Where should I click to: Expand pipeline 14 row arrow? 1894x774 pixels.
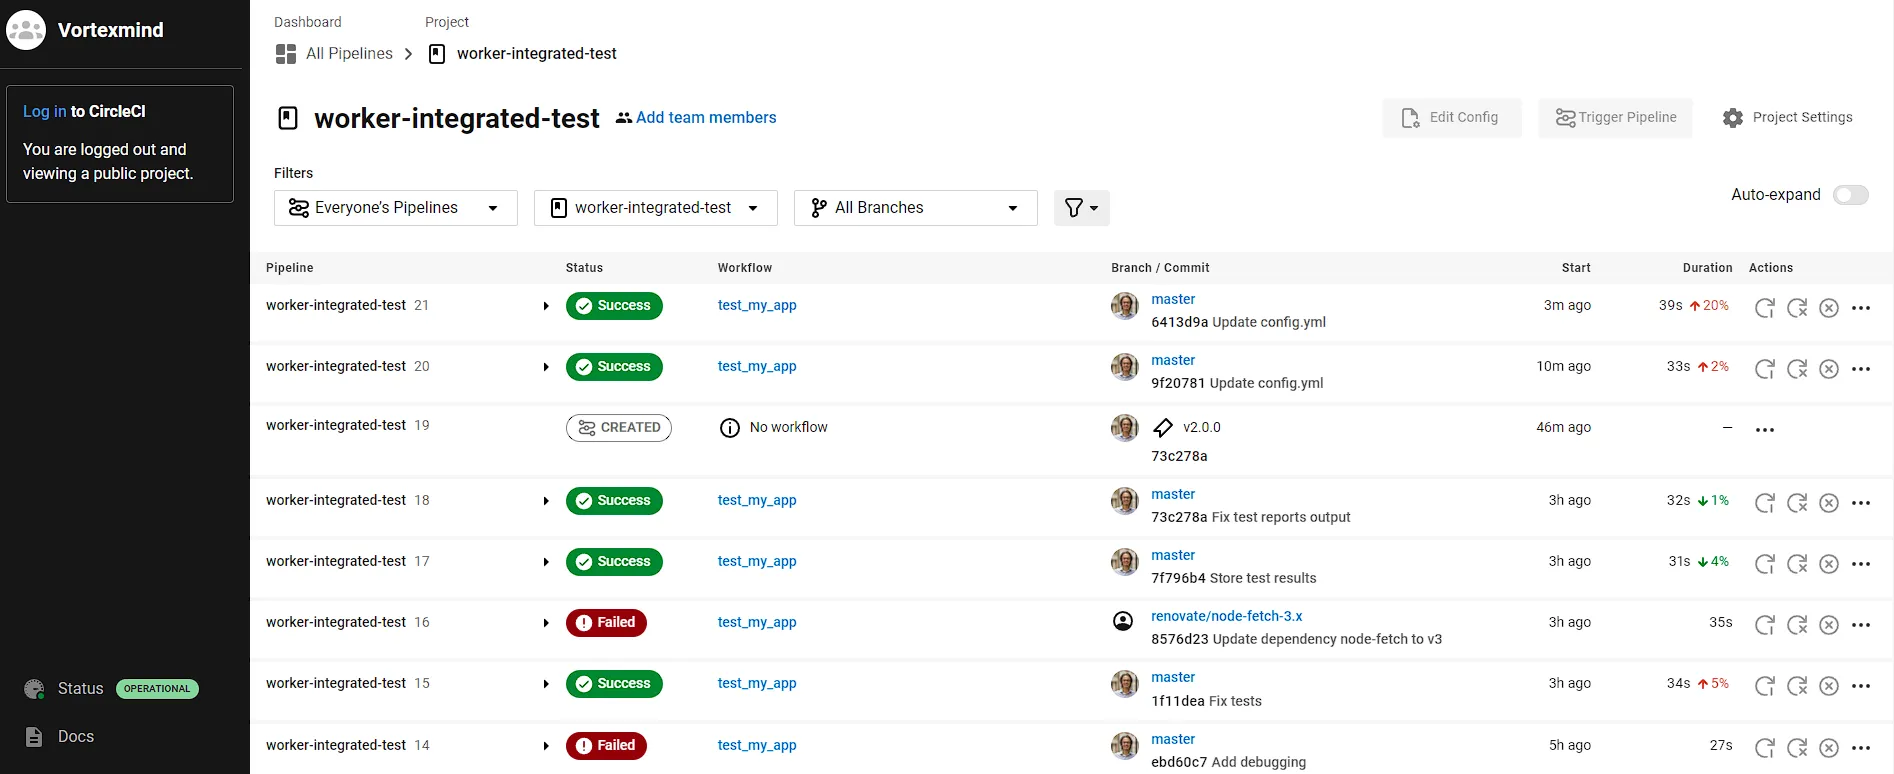click(x=546, y=746)
